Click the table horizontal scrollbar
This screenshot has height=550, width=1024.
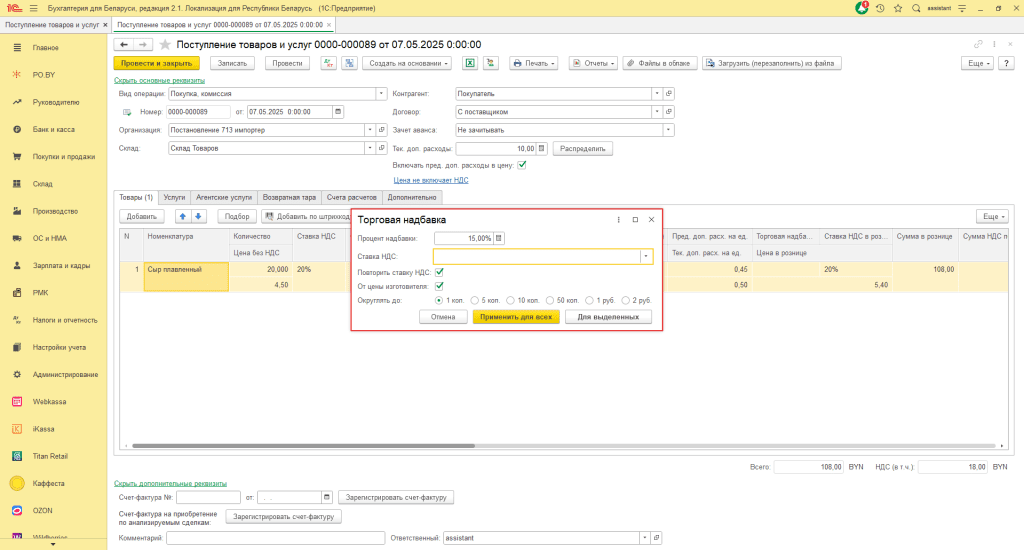point(303,446)
